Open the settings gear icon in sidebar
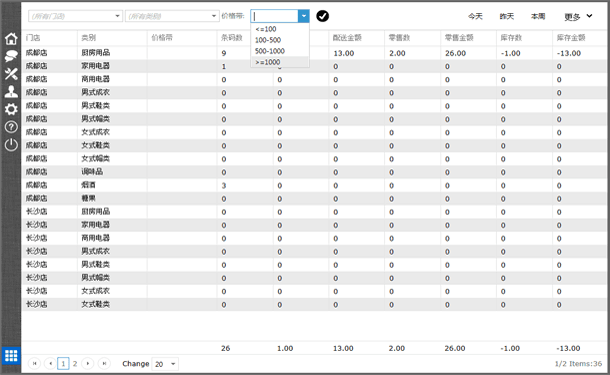Image resolution: width=610 pixels, height=375 pixels. tap(11, 109)
